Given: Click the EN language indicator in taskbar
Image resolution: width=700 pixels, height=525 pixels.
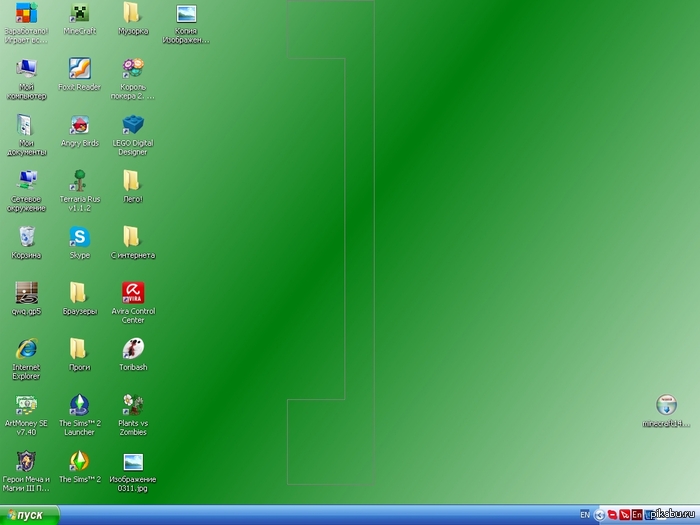Looking at the screenshot, I should pos(585,515).
